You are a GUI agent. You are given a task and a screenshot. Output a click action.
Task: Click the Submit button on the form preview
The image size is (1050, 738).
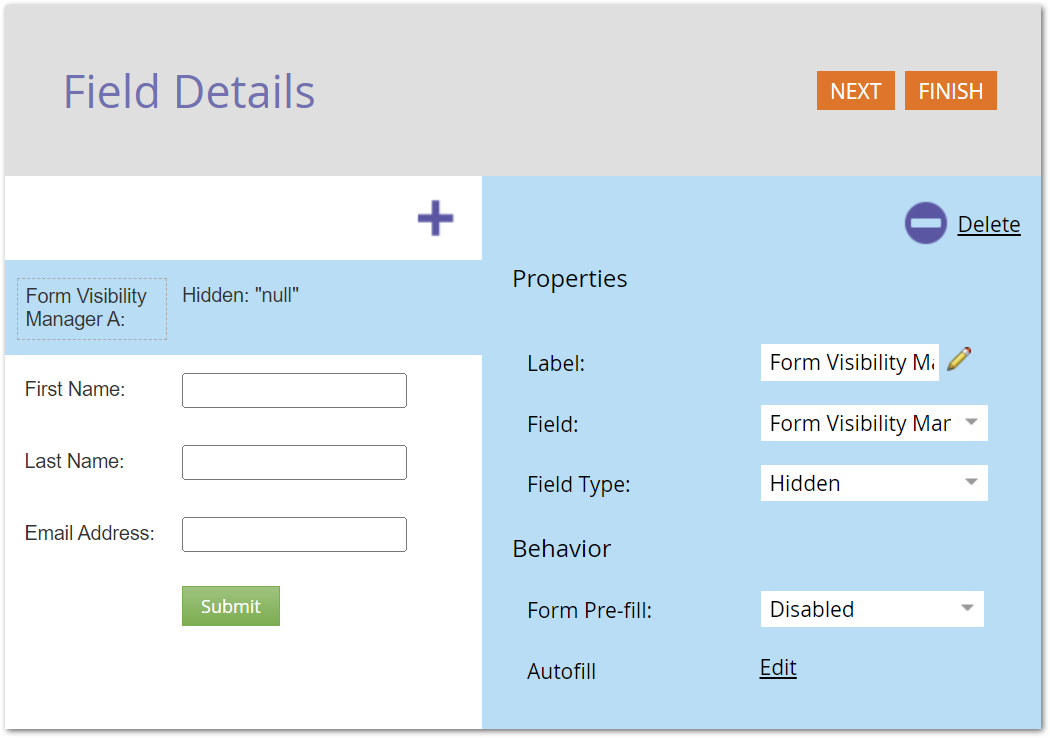click(x=230, y=606)
